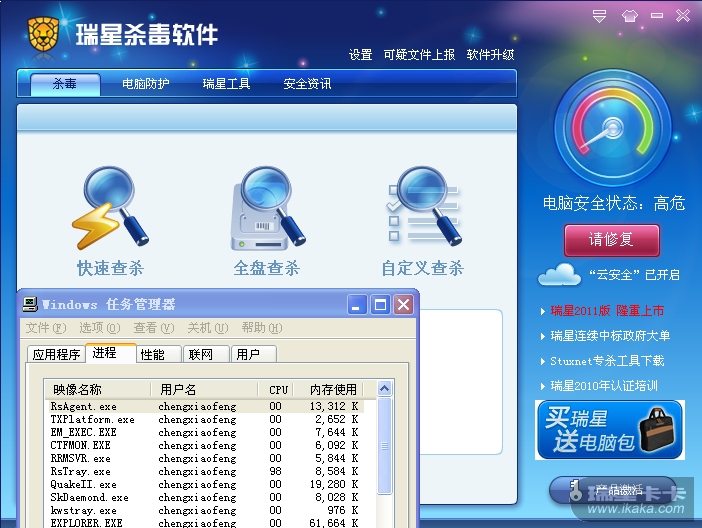The width and height of the screenshot is (702, 528).
Task: Open Stuxnet专杀工具下载 link
Action: 607,361
